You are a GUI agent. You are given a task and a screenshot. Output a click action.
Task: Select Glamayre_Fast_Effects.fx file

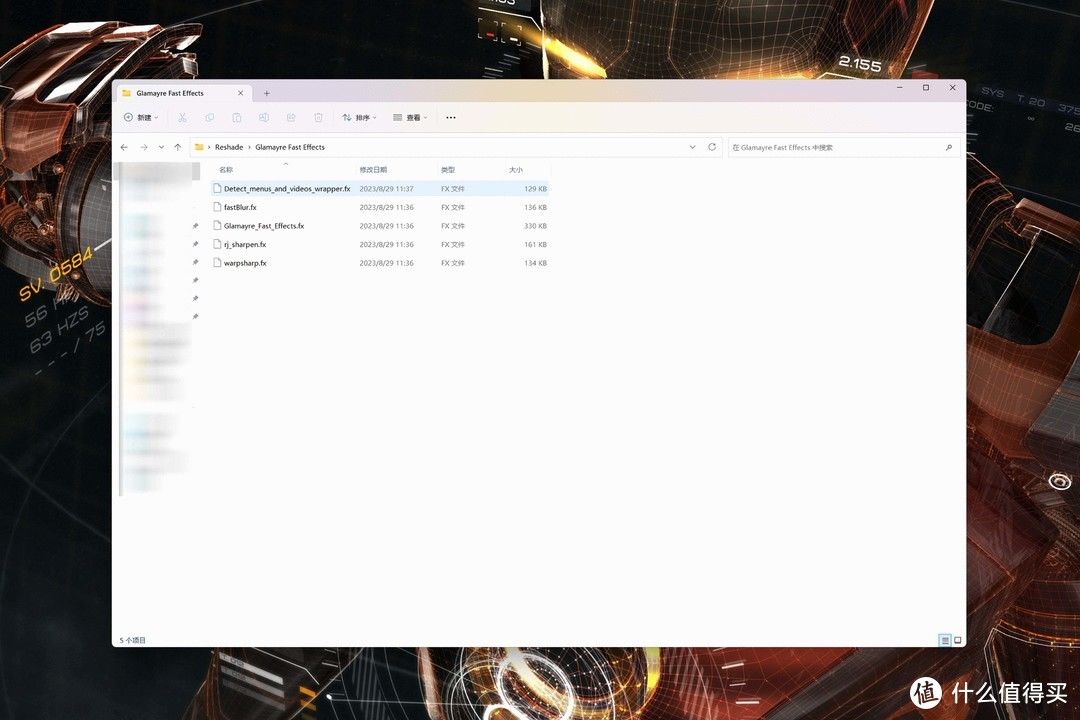click(x=380, y=226)
